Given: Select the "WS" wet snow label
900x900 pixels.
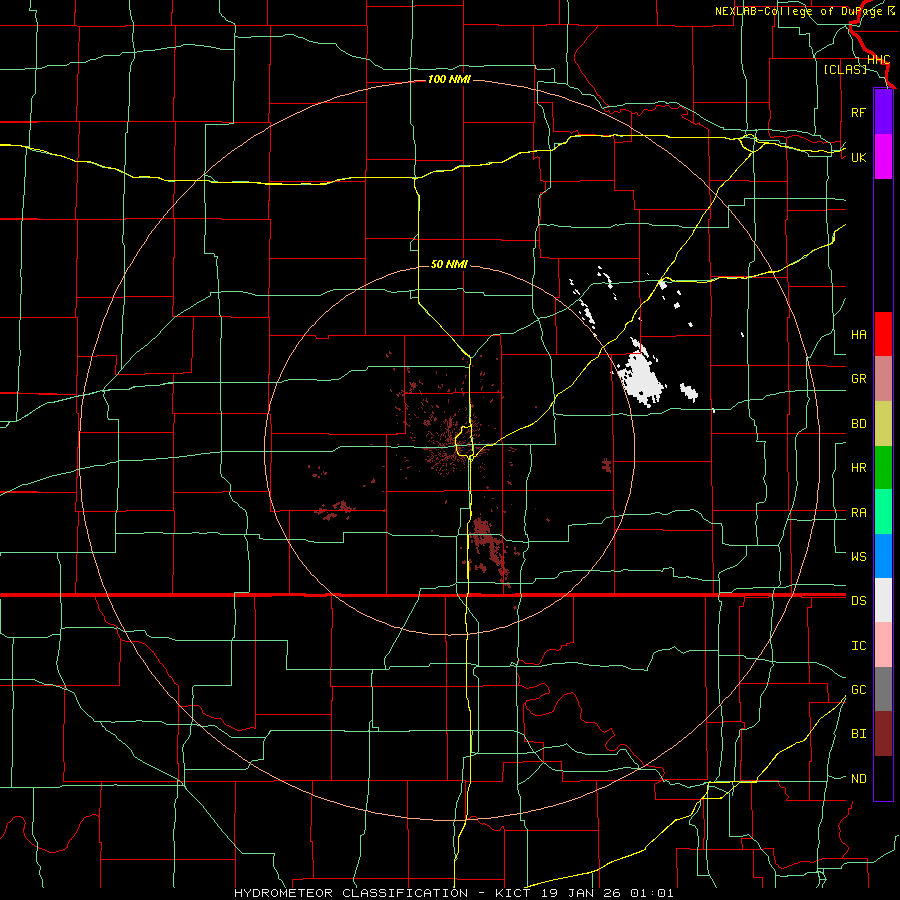Looking at the screenshot, I should [858, 556].
